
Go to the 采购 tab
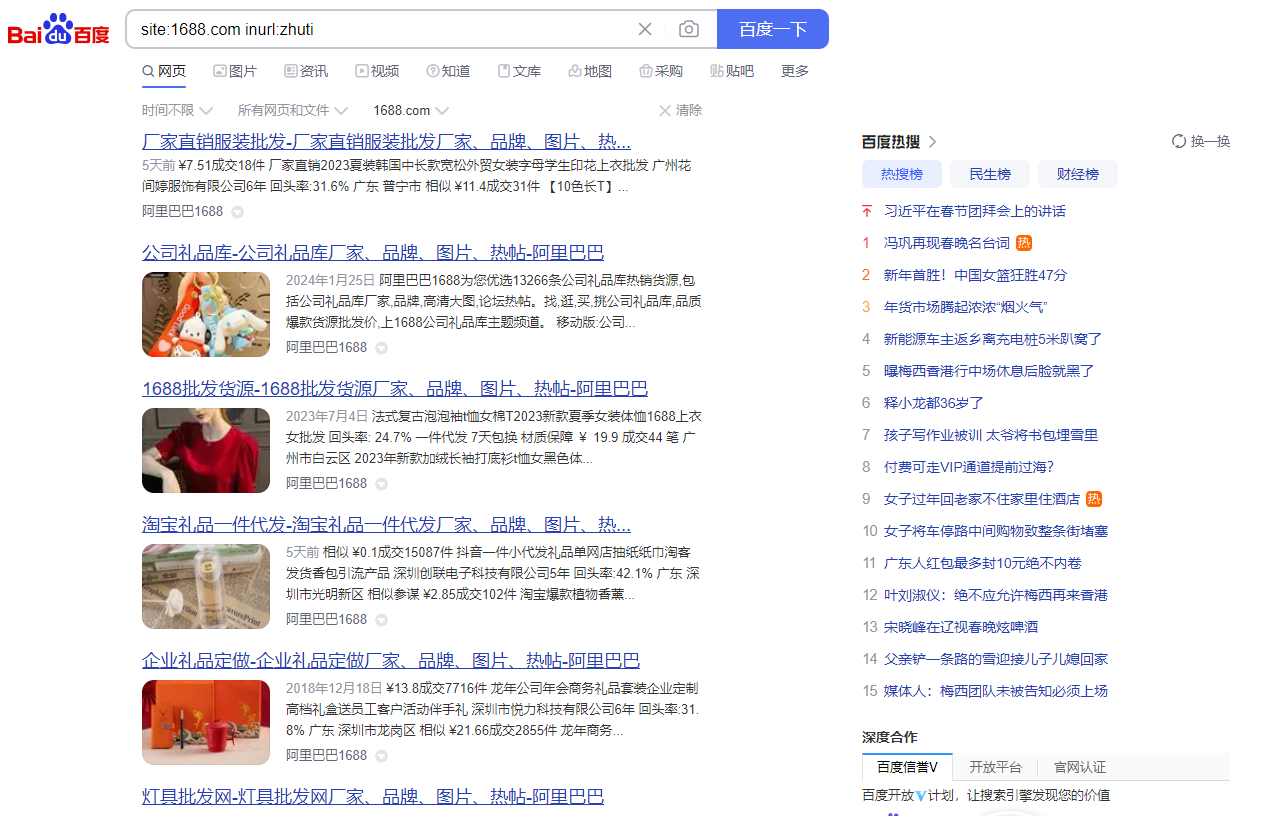coord(661,71)
